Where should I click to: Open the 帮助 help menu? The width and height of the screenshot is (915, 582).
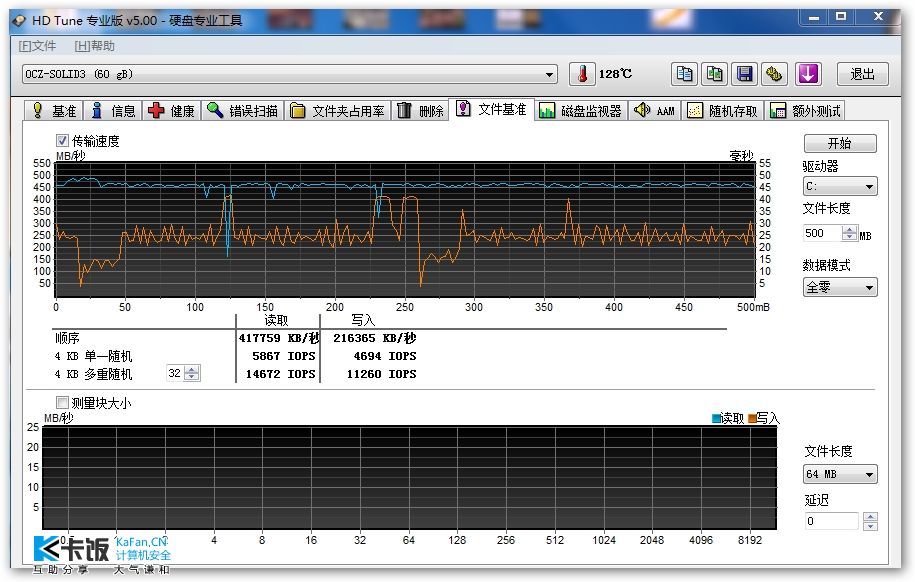click(95, 46)
